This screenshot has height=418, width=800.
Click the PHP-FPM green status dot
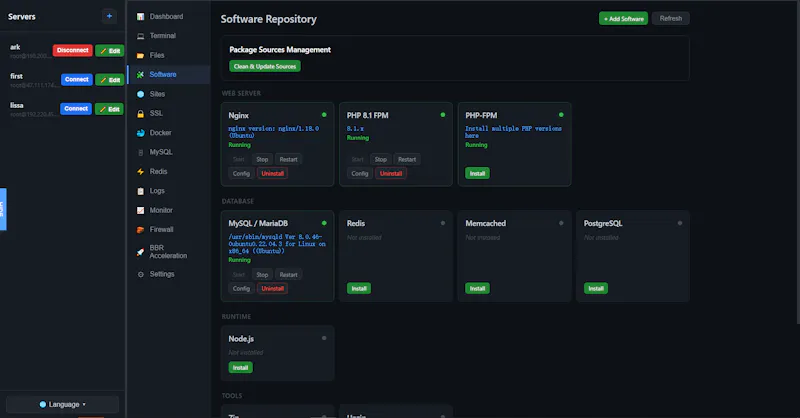click(561, 115)
